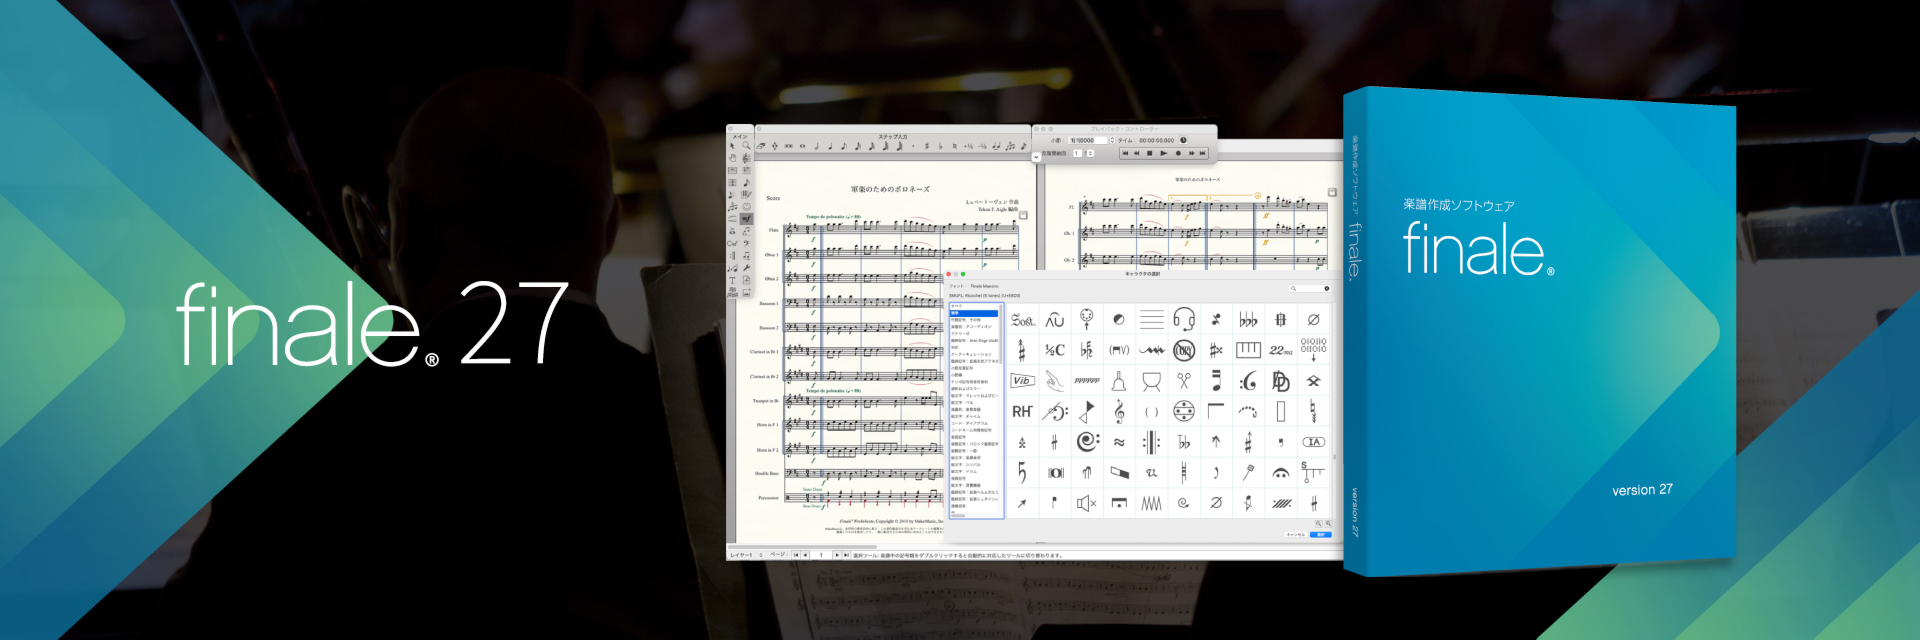
Task: Select the Zoom magnifier tool
Action: click(x=746, y=146)
